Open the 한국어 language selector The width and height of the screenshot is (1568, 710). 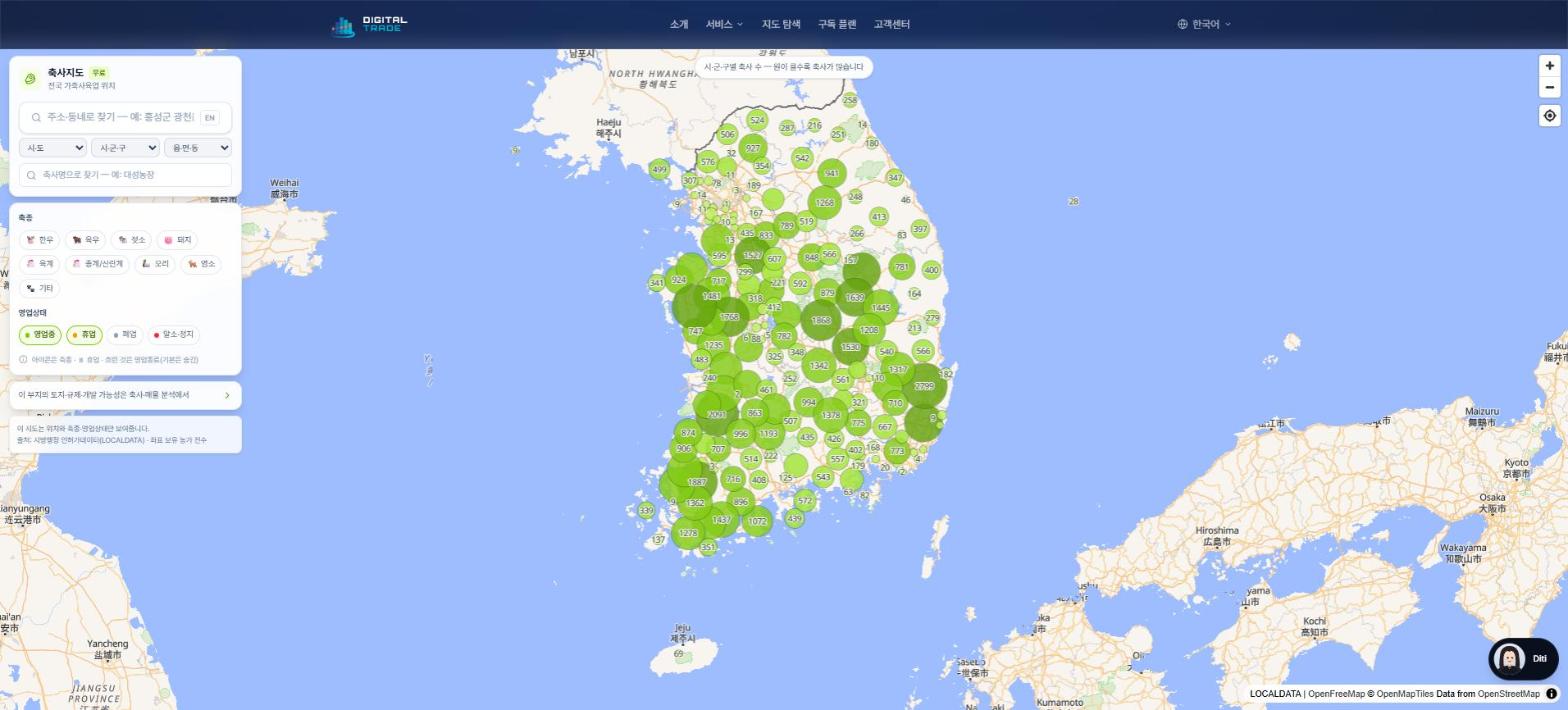coord(1205,24)
